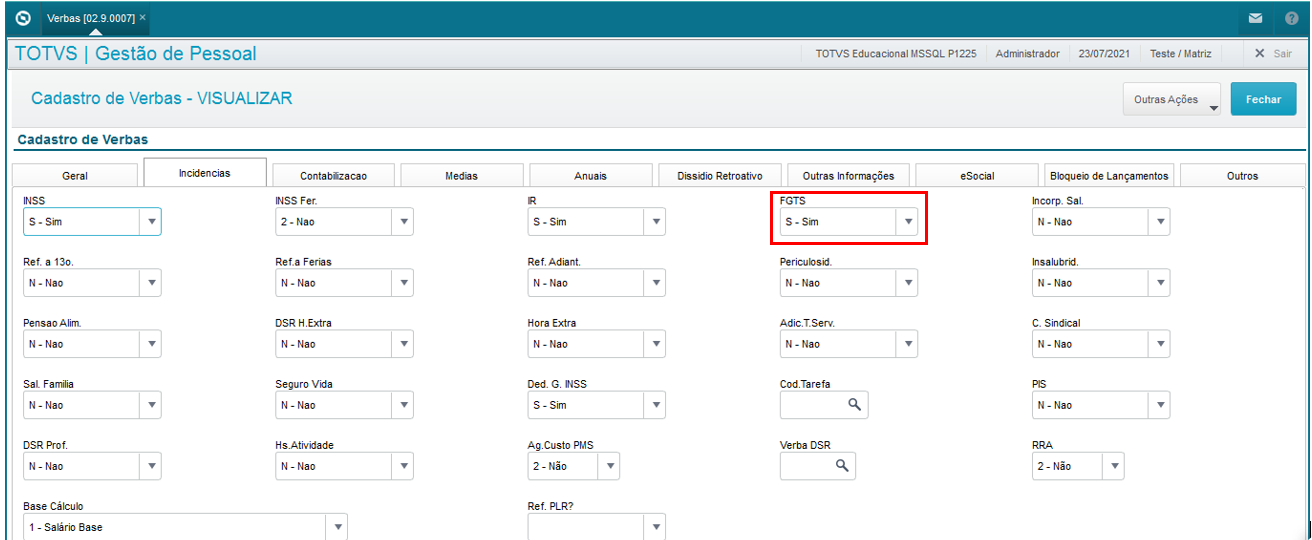
Task: Open the Sal. Familia dropdown
Action: click(x=152, y=405)
